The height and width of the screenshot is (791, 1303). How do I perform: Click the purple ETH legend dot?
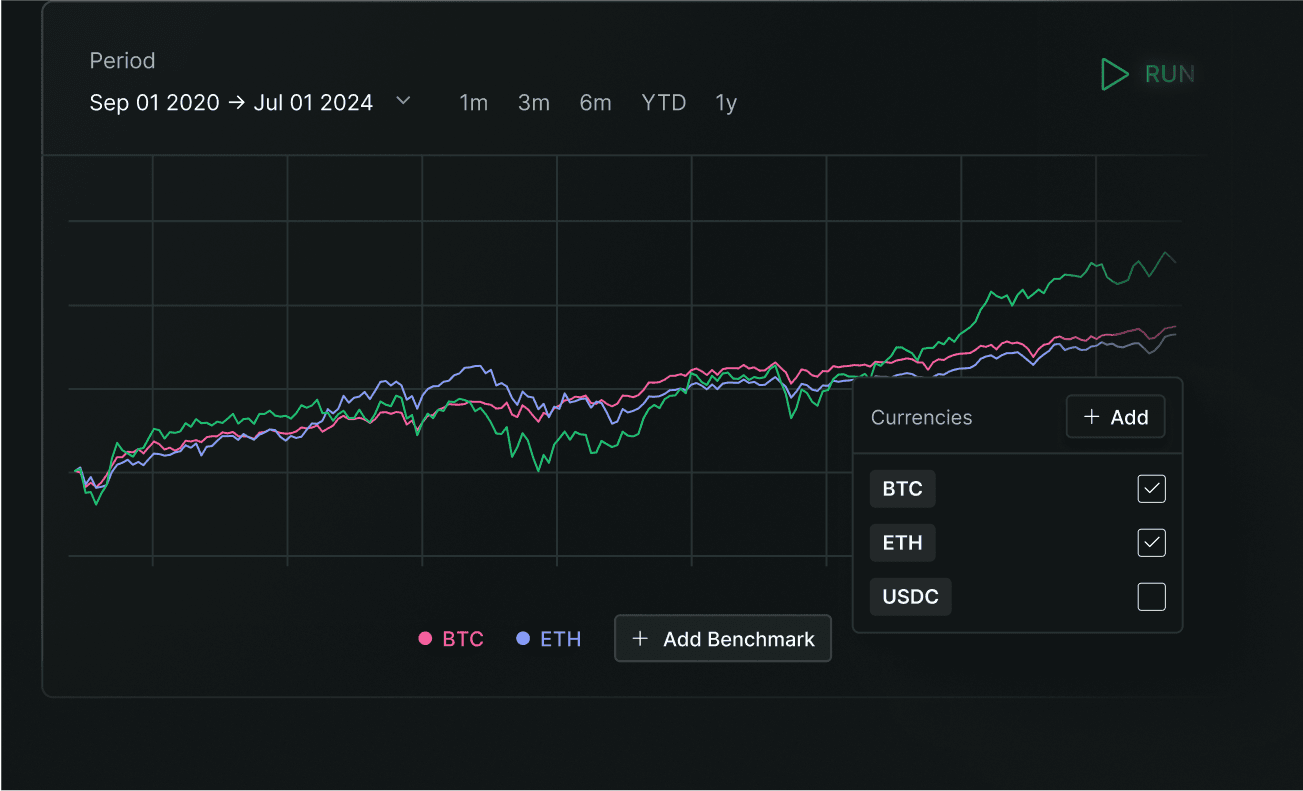coord(521,638)
